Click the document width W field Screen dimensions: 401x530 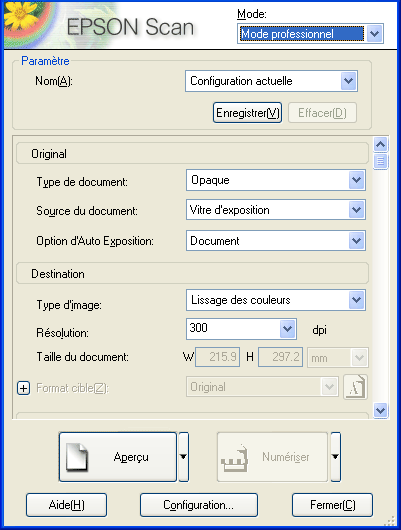(x=217, y=357)
